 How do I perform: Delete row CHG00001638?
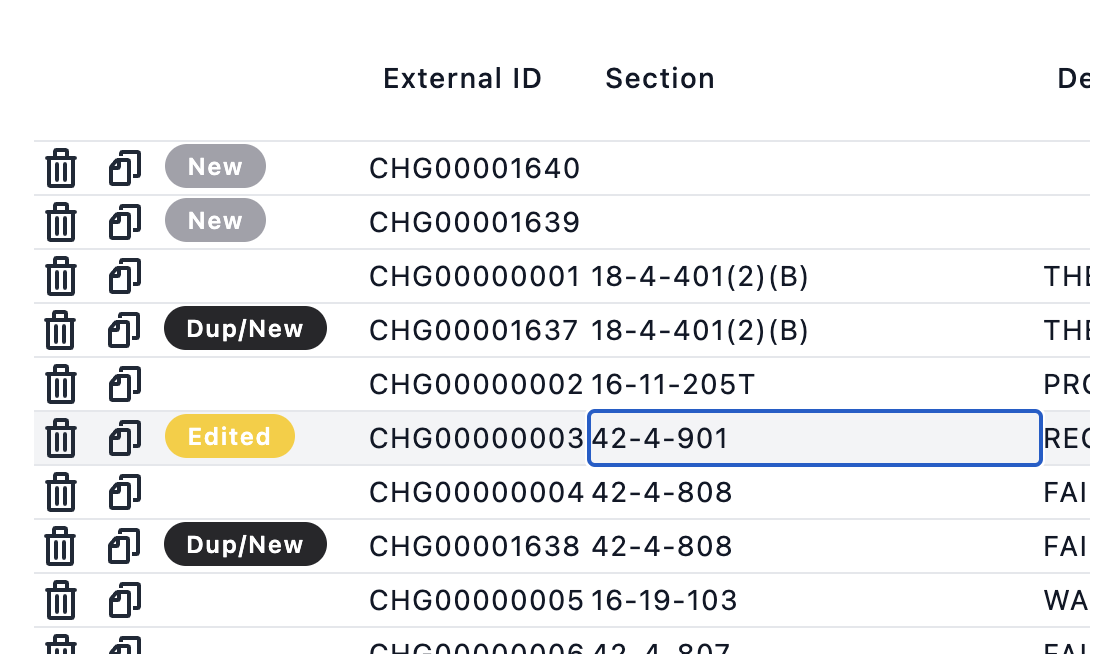click(61, 546)
